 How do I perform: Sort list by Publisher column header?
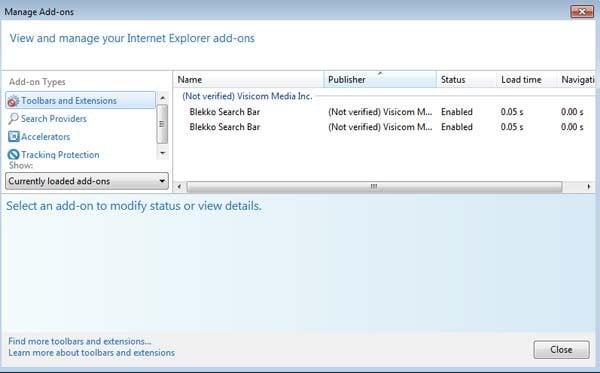380,80
